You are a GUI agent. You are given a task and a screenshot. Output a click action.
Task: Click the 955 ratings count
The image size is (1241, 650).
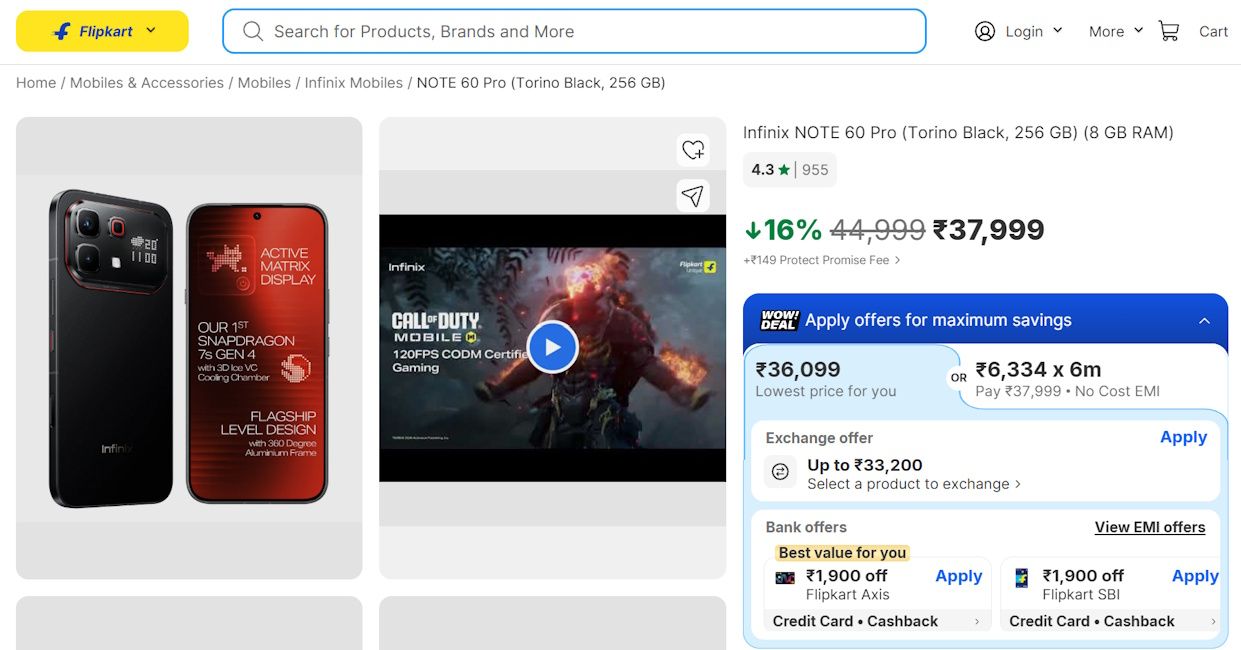815,170
